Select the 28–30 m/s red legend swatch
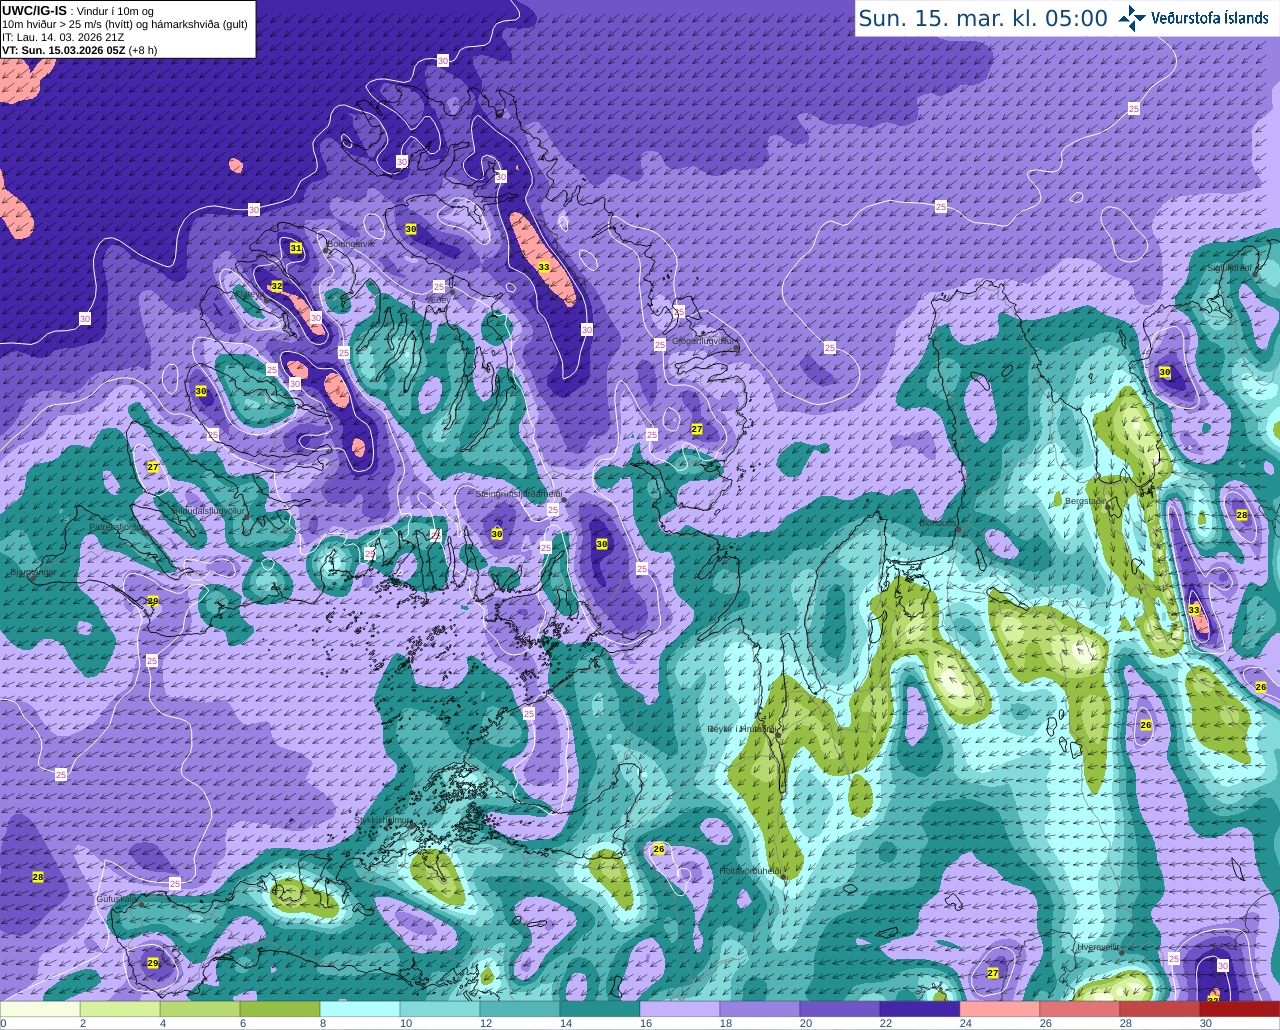1280x1030 pixels. coord(1160,1009)
